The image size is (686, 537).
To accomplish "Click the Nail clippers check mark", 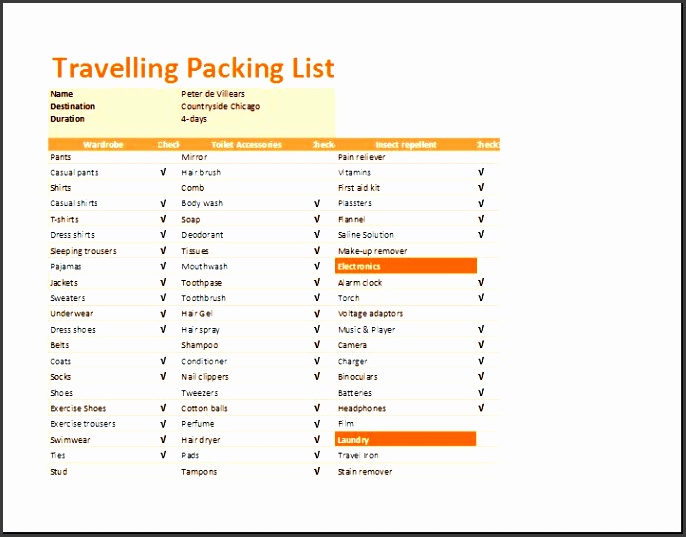I will click(316, 377).
